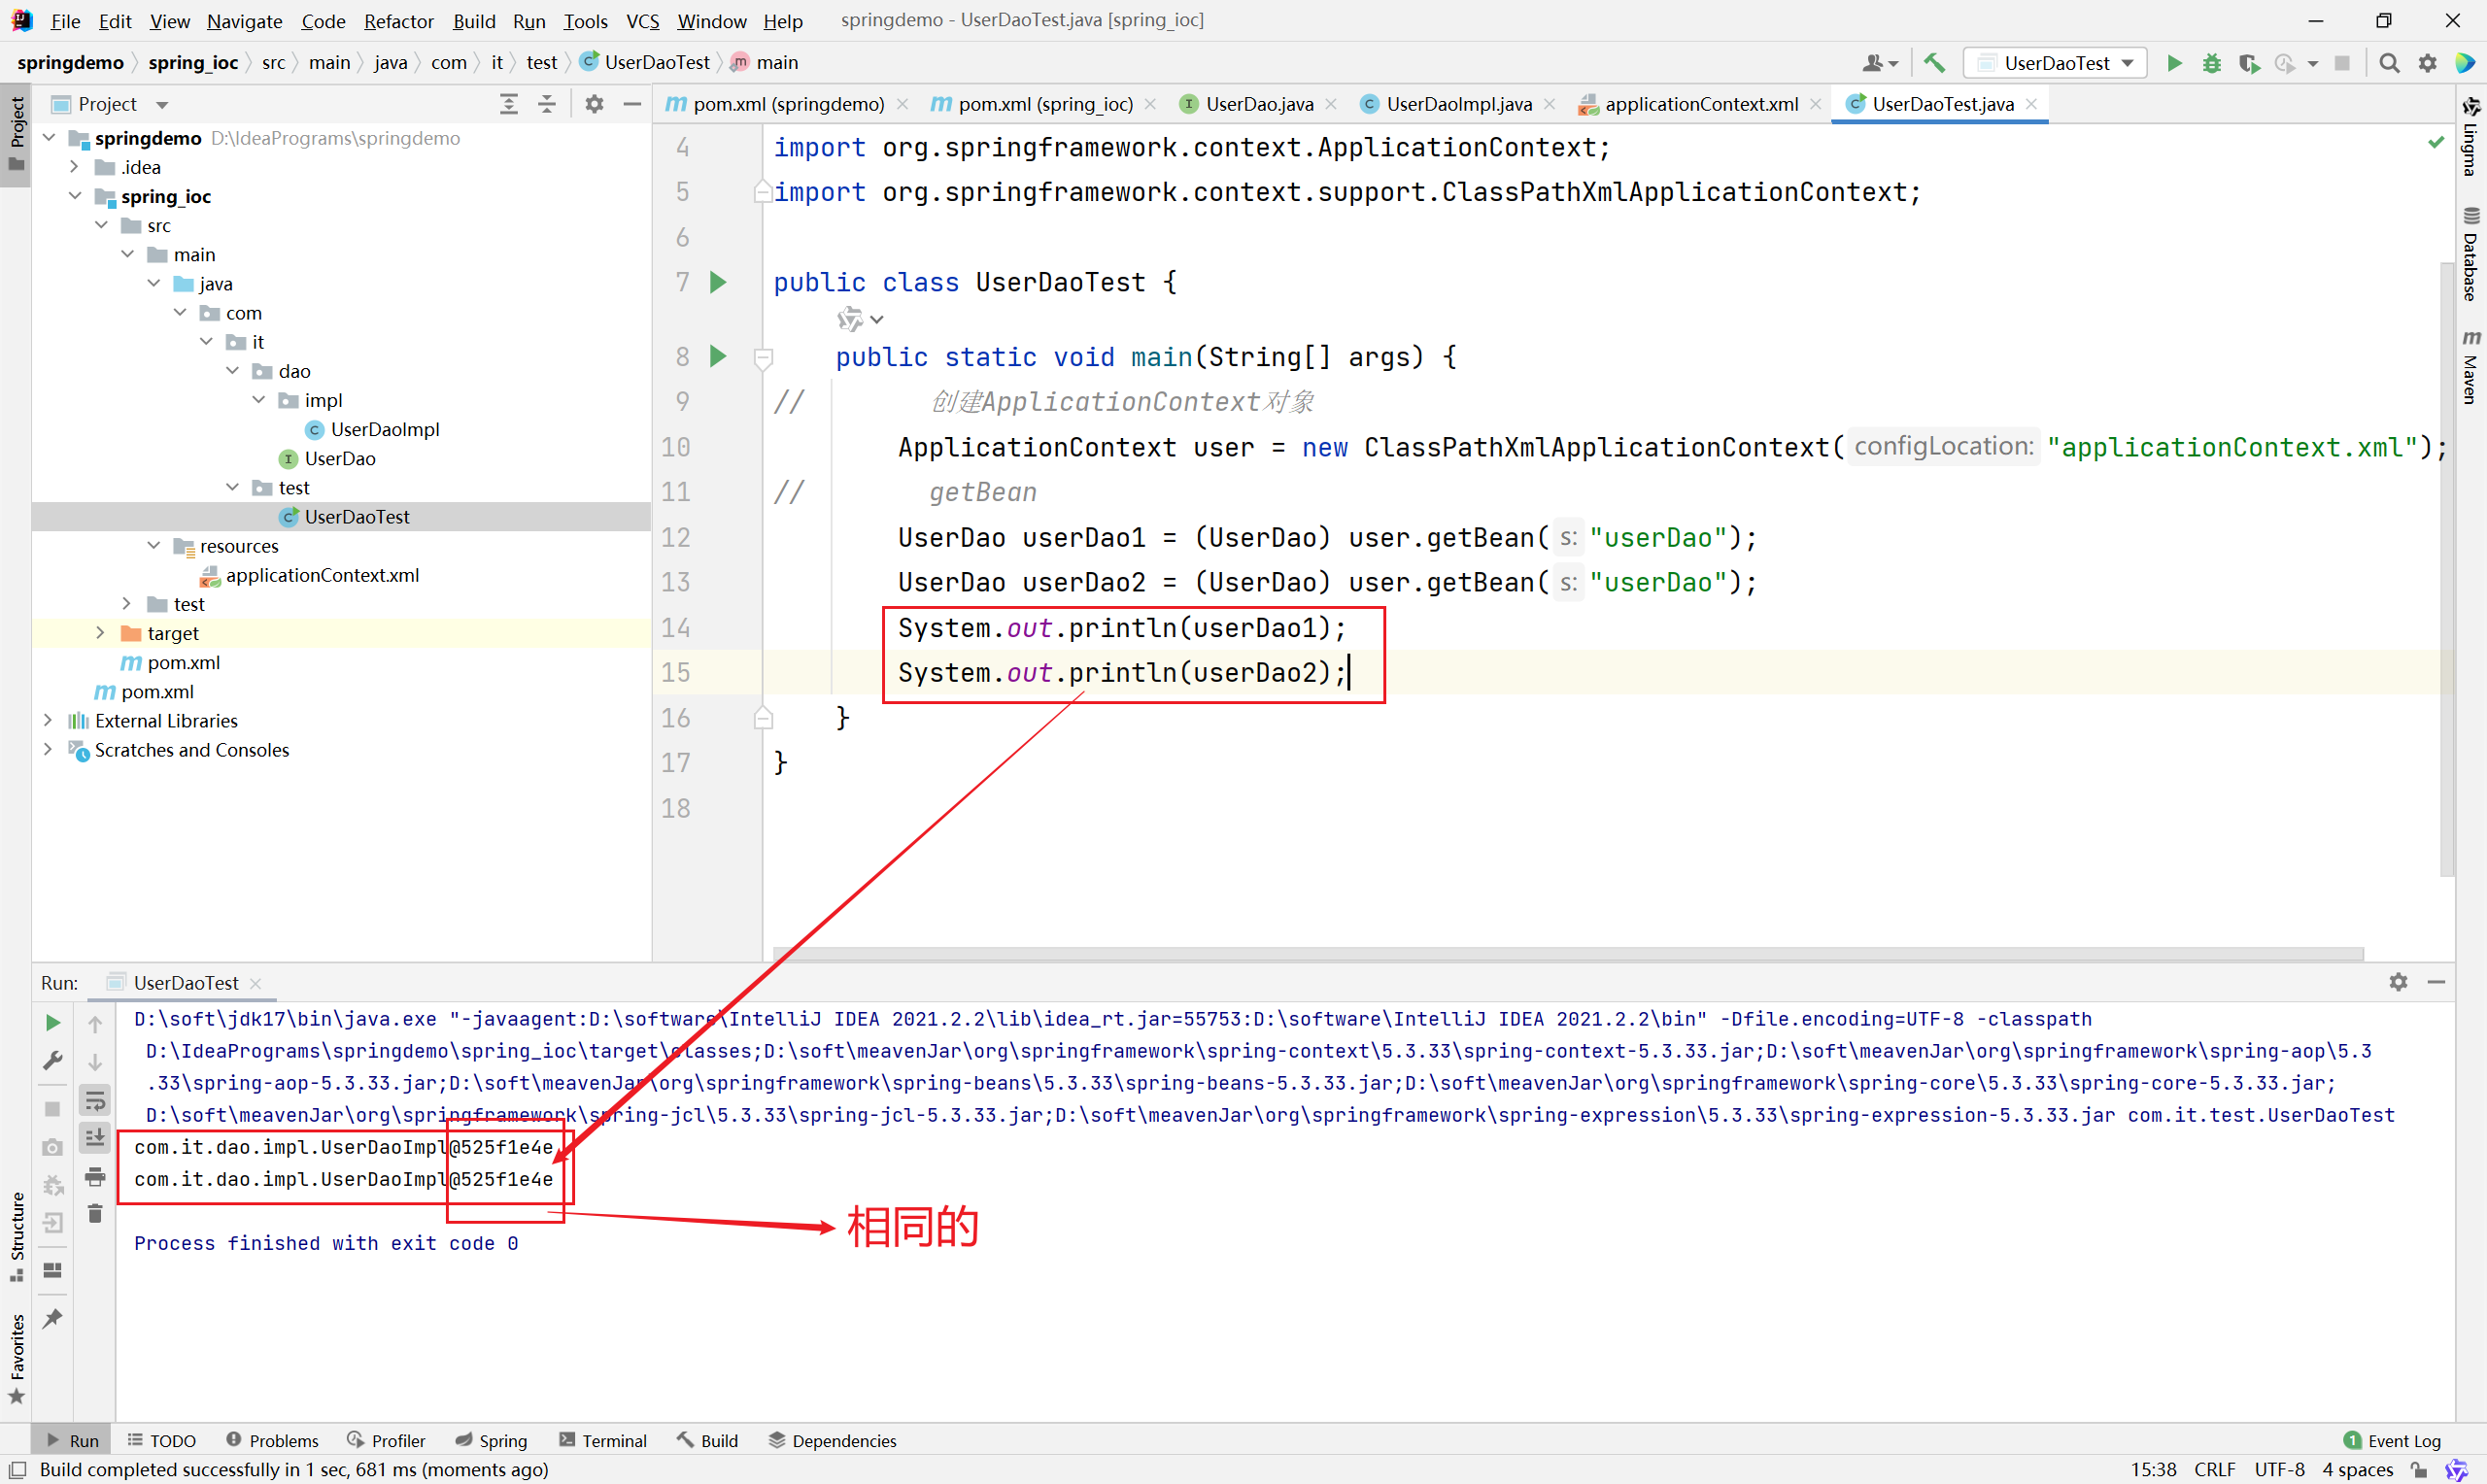The width and height of the screenshot is (2487, 1484).
Task: Click the Debug bug icon
Action: pos(2211,63)
